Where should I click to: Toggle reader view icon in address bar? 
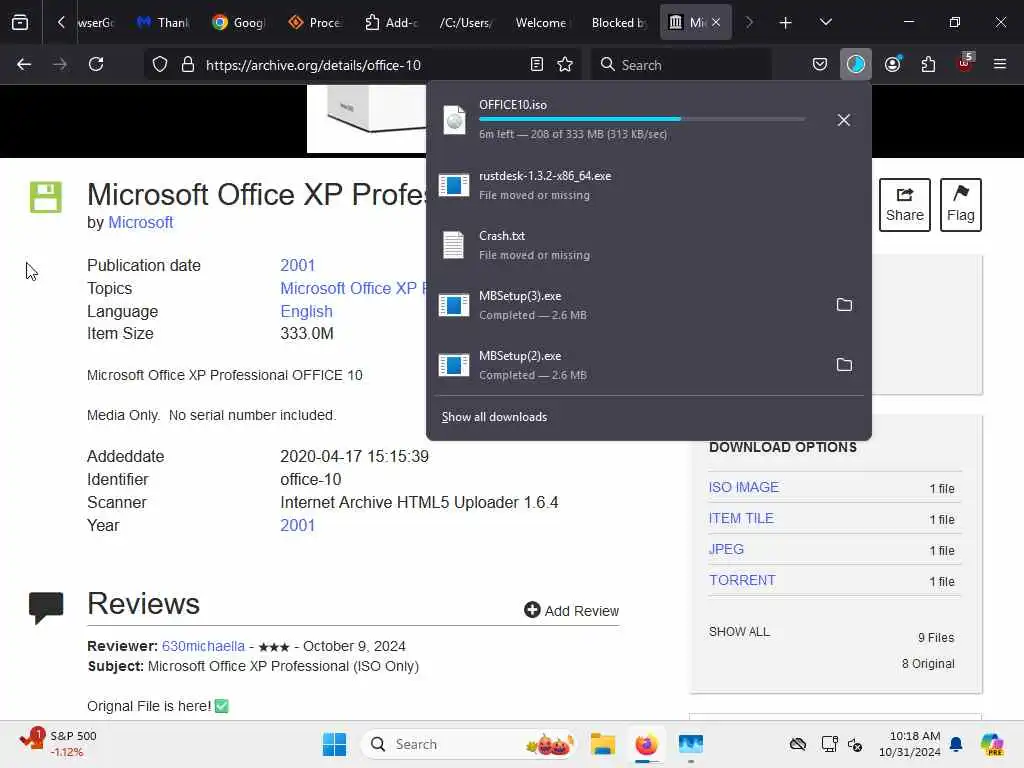537,65
